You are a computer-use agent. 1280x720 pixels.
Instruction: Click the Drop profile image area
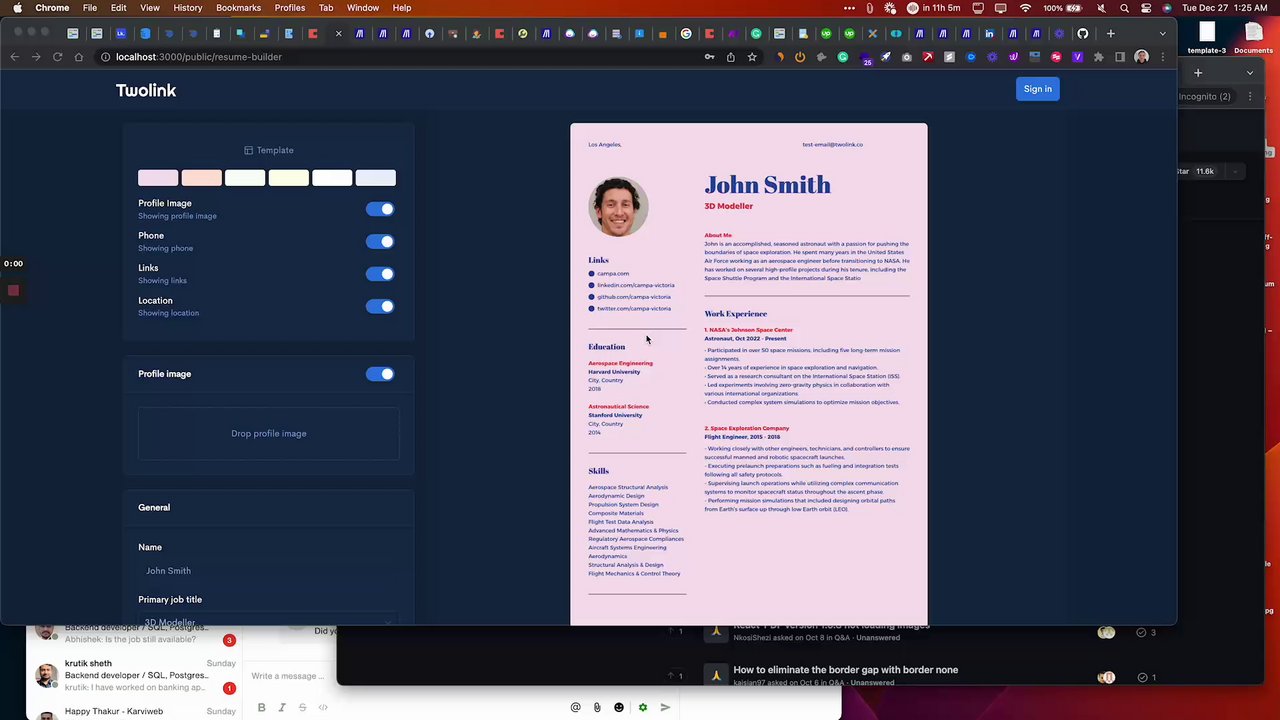point(269,434)
